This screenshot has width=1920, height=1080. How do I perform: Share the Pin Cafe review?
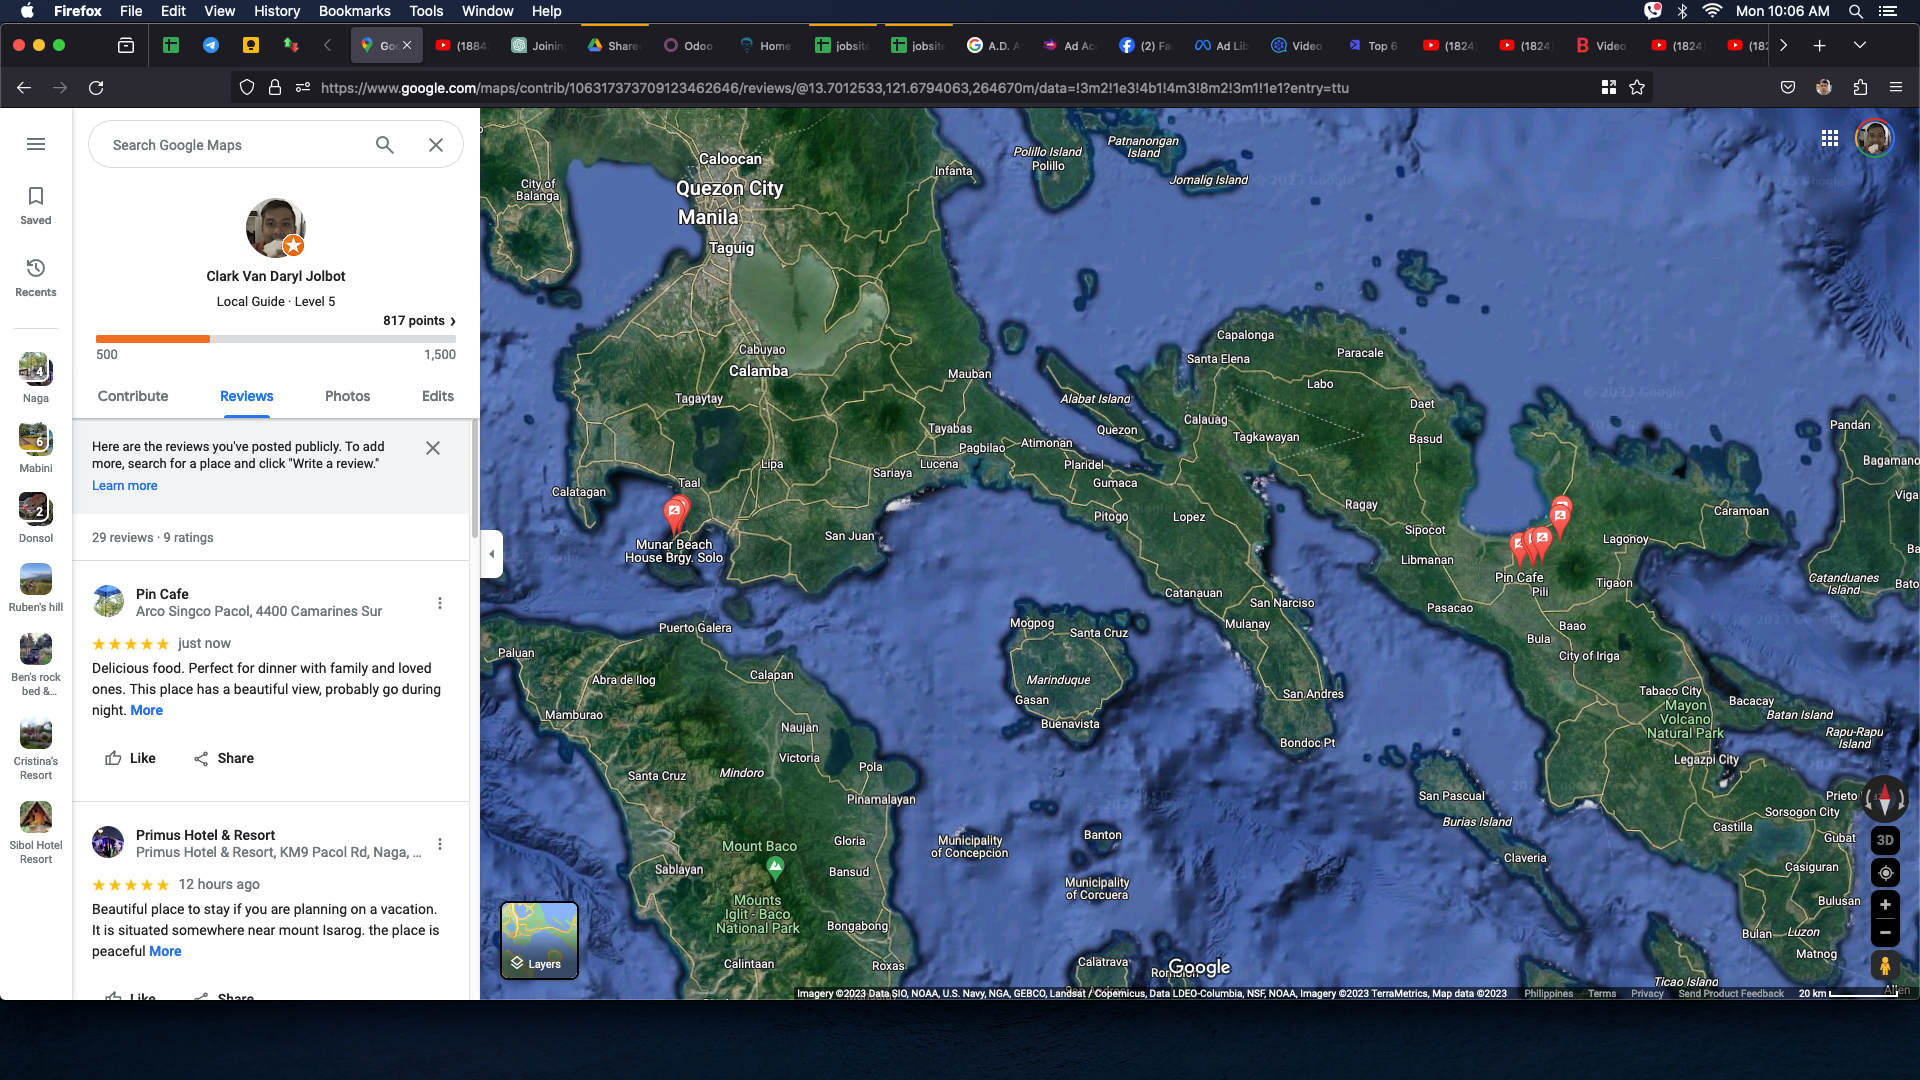tap(223, 758)
